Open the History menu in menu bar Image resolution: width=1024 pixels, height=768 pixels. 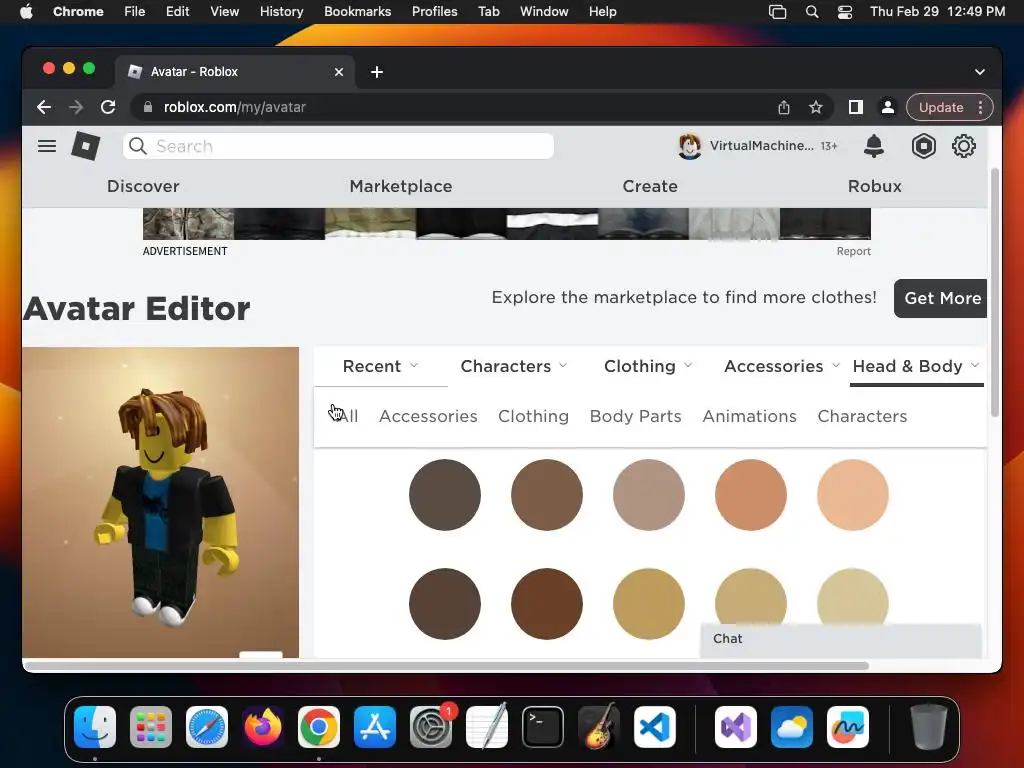(x=281, y=12)
